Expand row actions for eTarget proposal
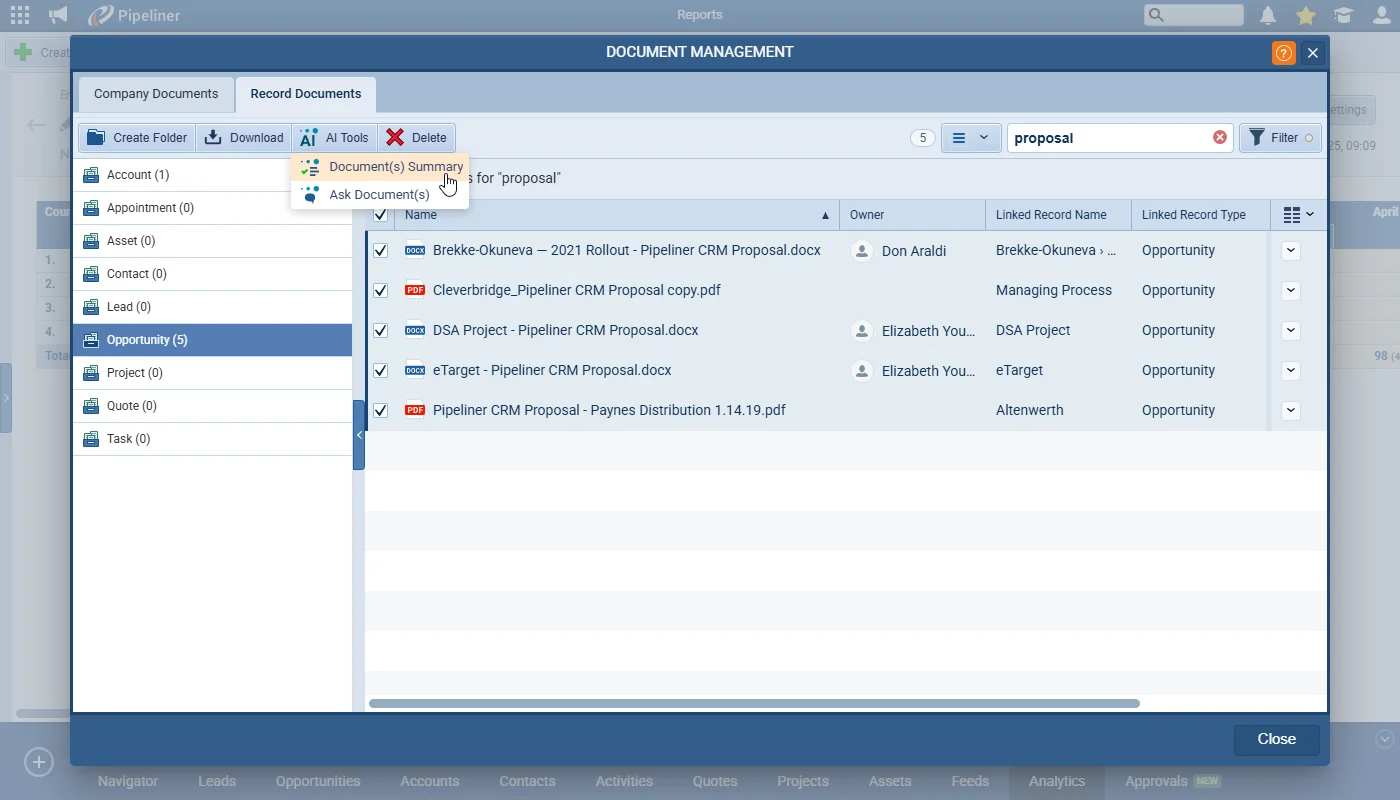Image resolution: width=1400 pixels, height=800 pixels. 1291,370
